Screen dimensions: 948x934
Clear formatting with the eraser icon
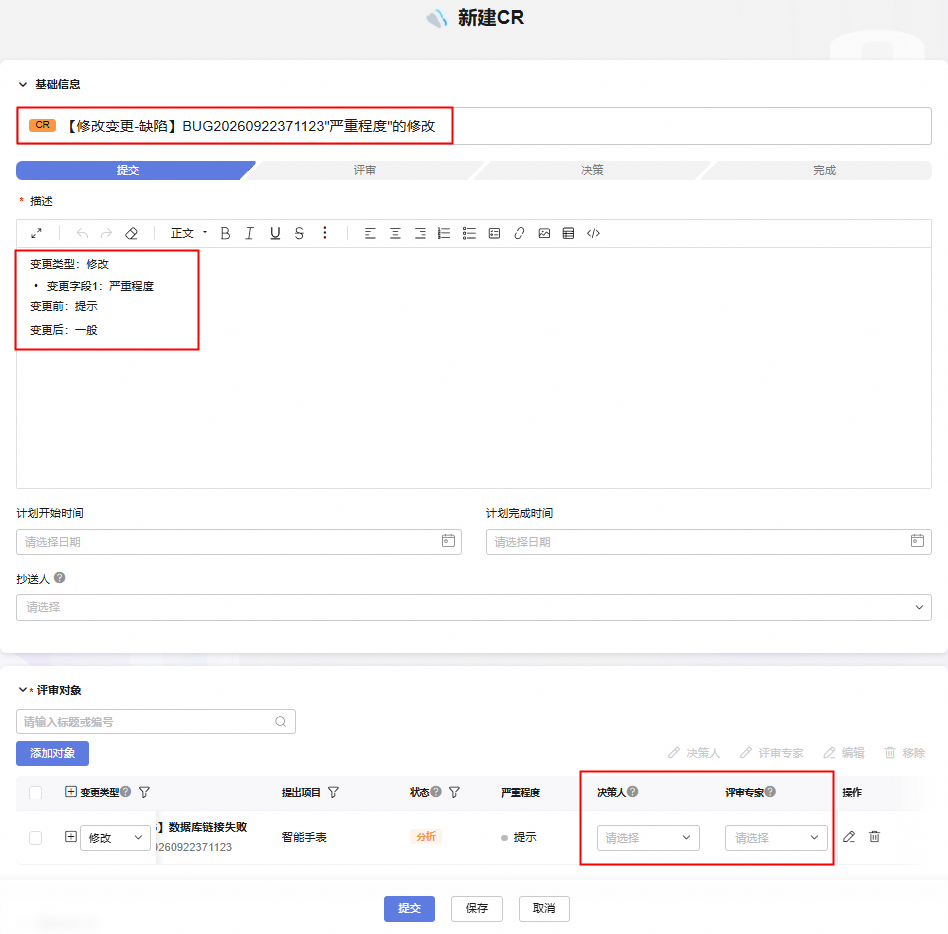(131, 233)
